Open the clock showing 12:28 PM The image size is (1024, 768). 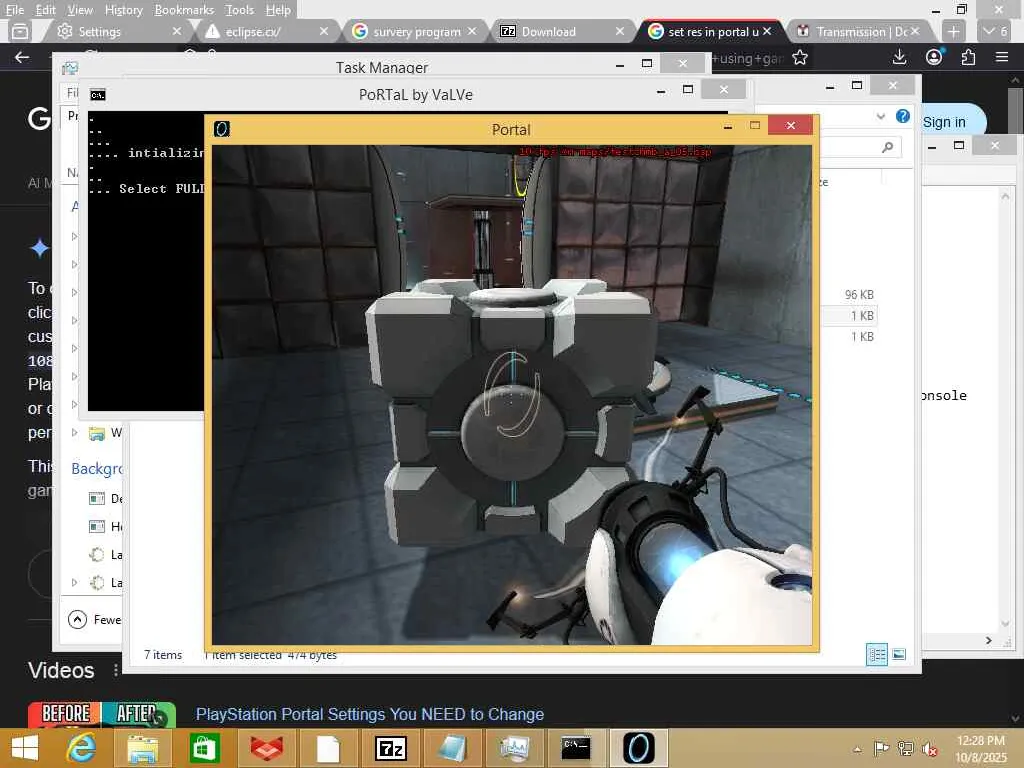pyautogui.click(x=980, y=749)
